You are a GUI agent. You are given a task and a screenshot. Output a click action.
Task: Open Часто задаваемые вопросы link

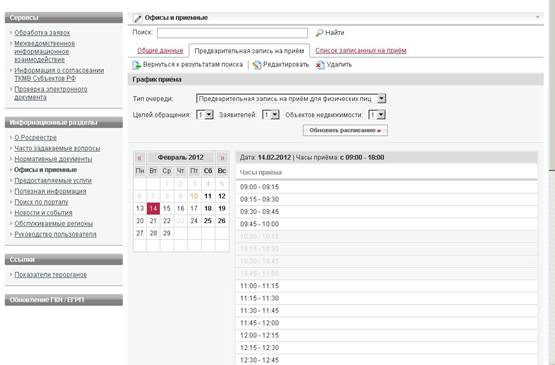57,148
